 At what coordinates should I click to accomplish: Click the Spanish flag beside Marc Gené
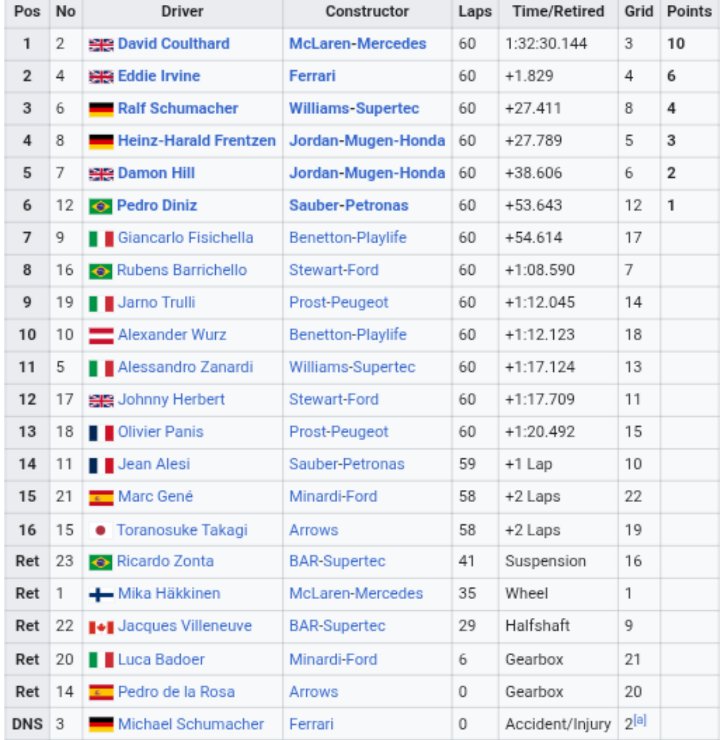[x=101, y=497]
